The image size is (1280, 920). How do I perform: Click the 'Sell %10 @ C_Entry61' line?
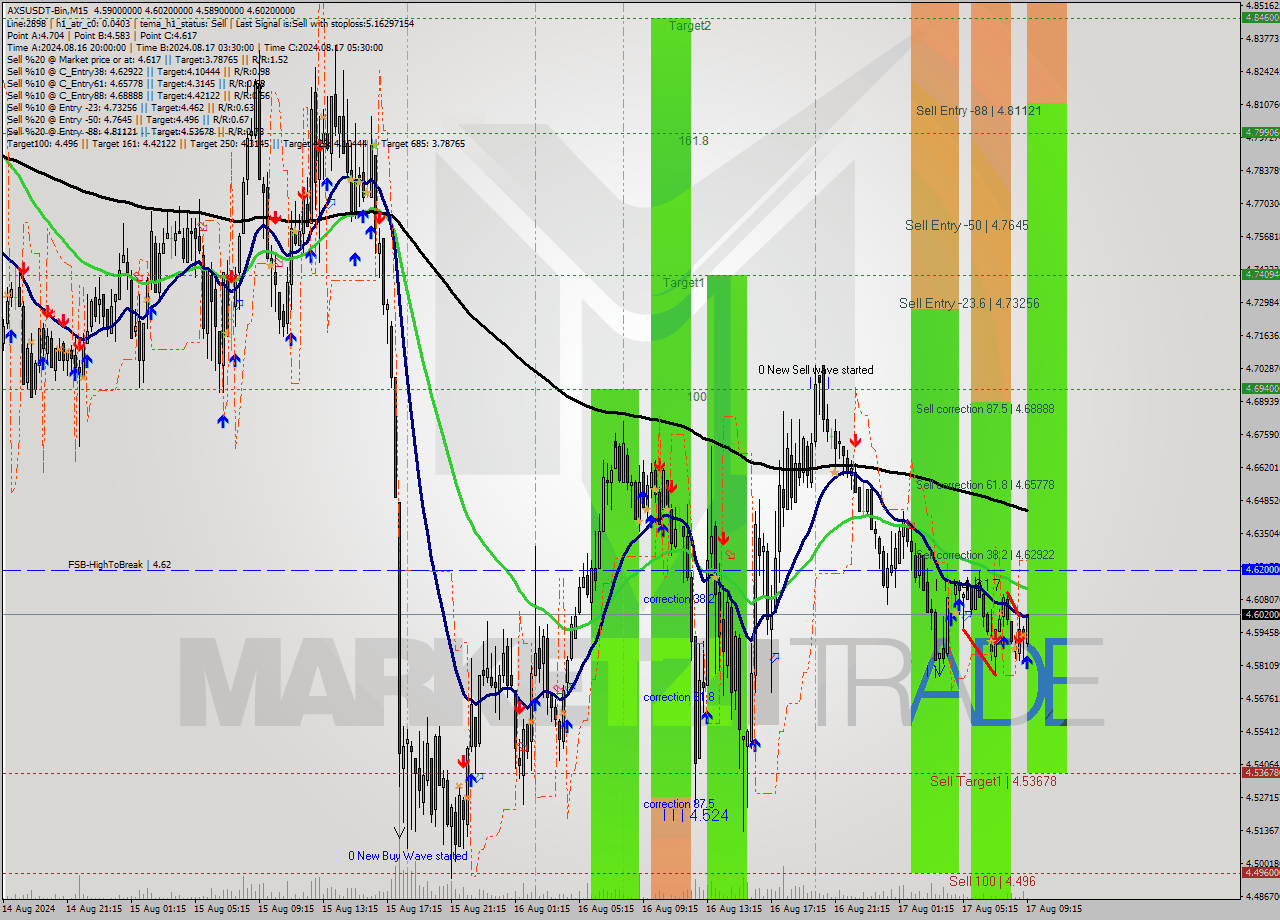point(137,83)
